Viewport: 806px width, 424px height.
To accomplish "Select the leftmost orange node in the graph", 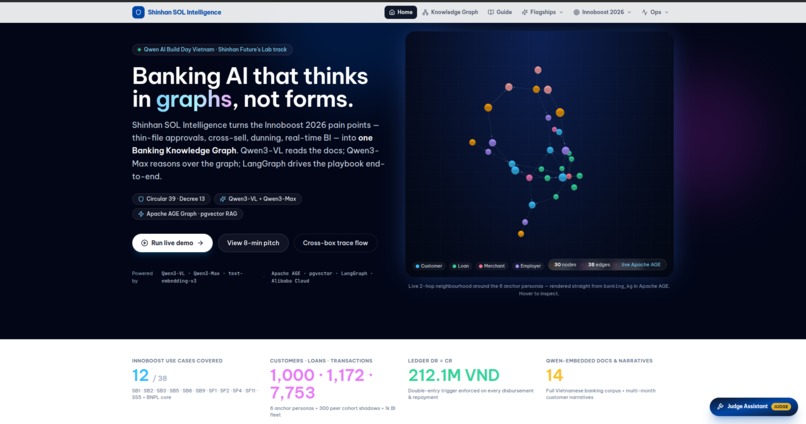I will coord(472,142).
